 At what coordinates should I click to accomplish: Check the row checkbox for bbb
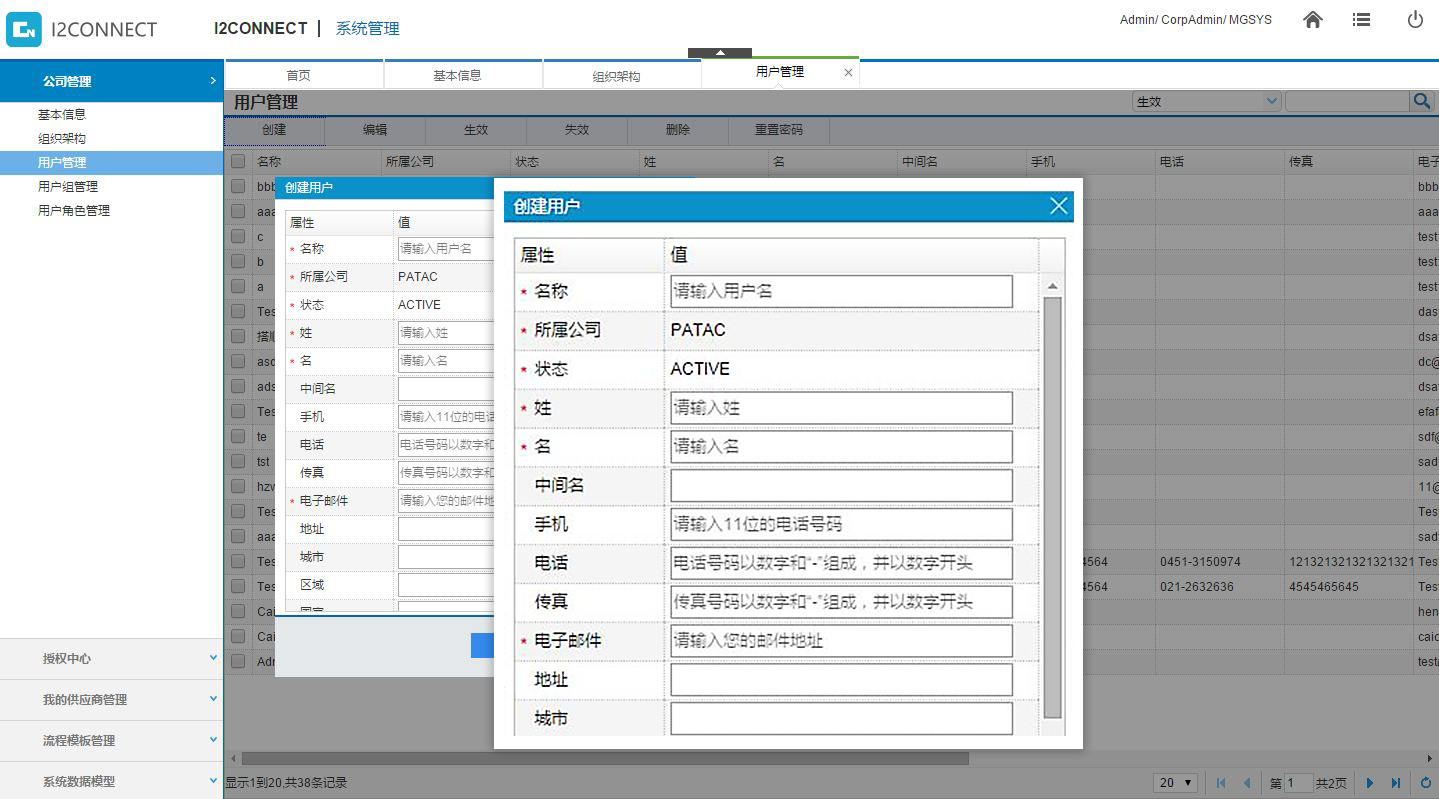pyautogui.click(x=238, y=186)
